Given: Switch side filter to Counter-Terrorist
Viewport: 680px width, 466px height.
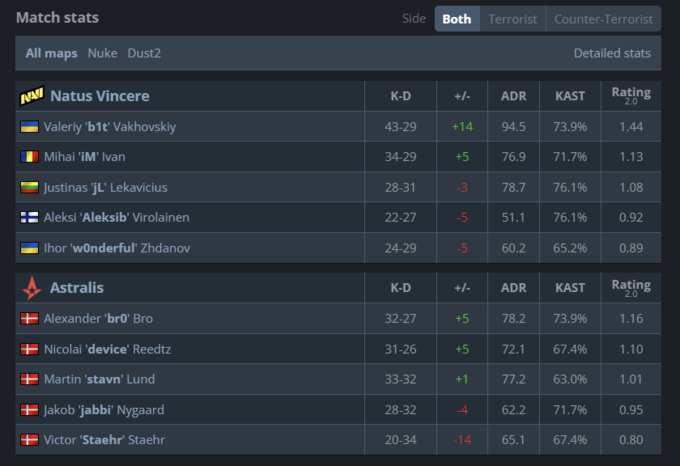Looking at the screenshot, I should 603,19.
